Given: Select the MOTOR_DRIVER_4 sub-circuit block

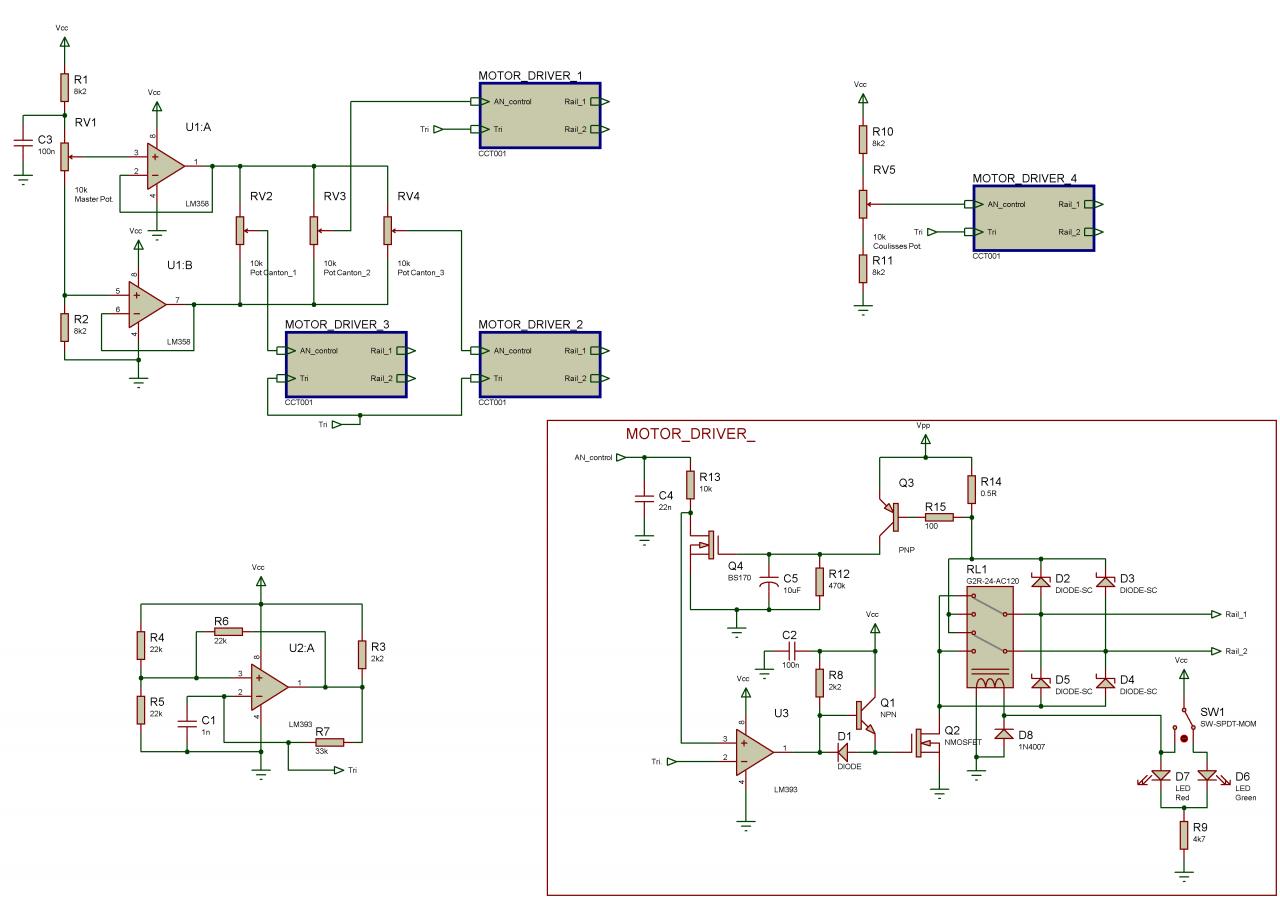Looking at the screenshot, I should (x=1033, y=218).
